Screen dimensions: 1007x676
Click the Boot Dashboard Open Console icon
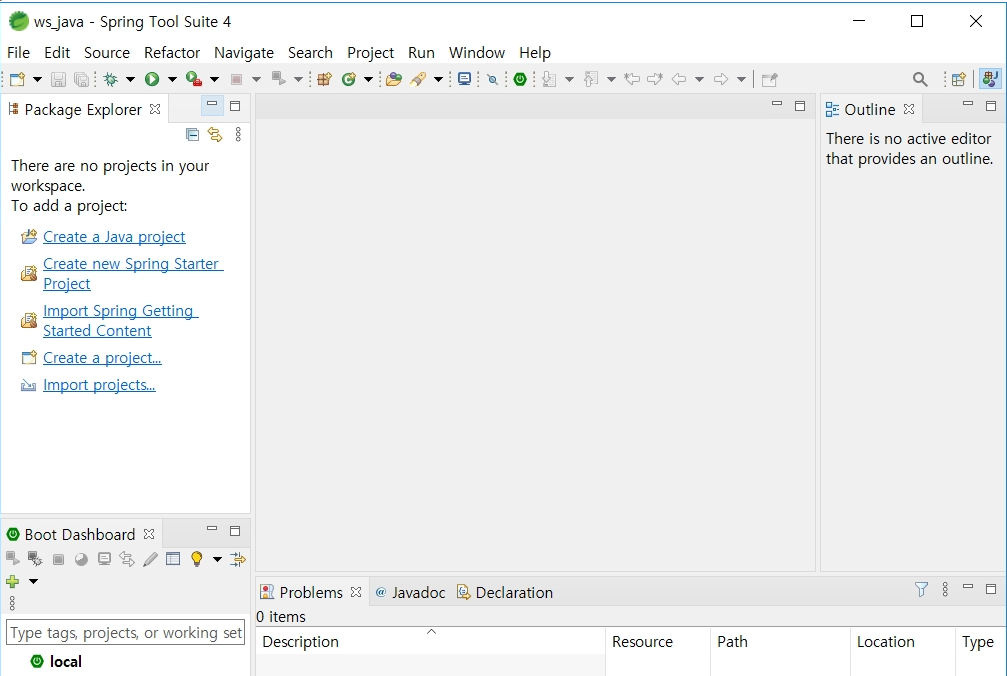(x=104, y=559)
